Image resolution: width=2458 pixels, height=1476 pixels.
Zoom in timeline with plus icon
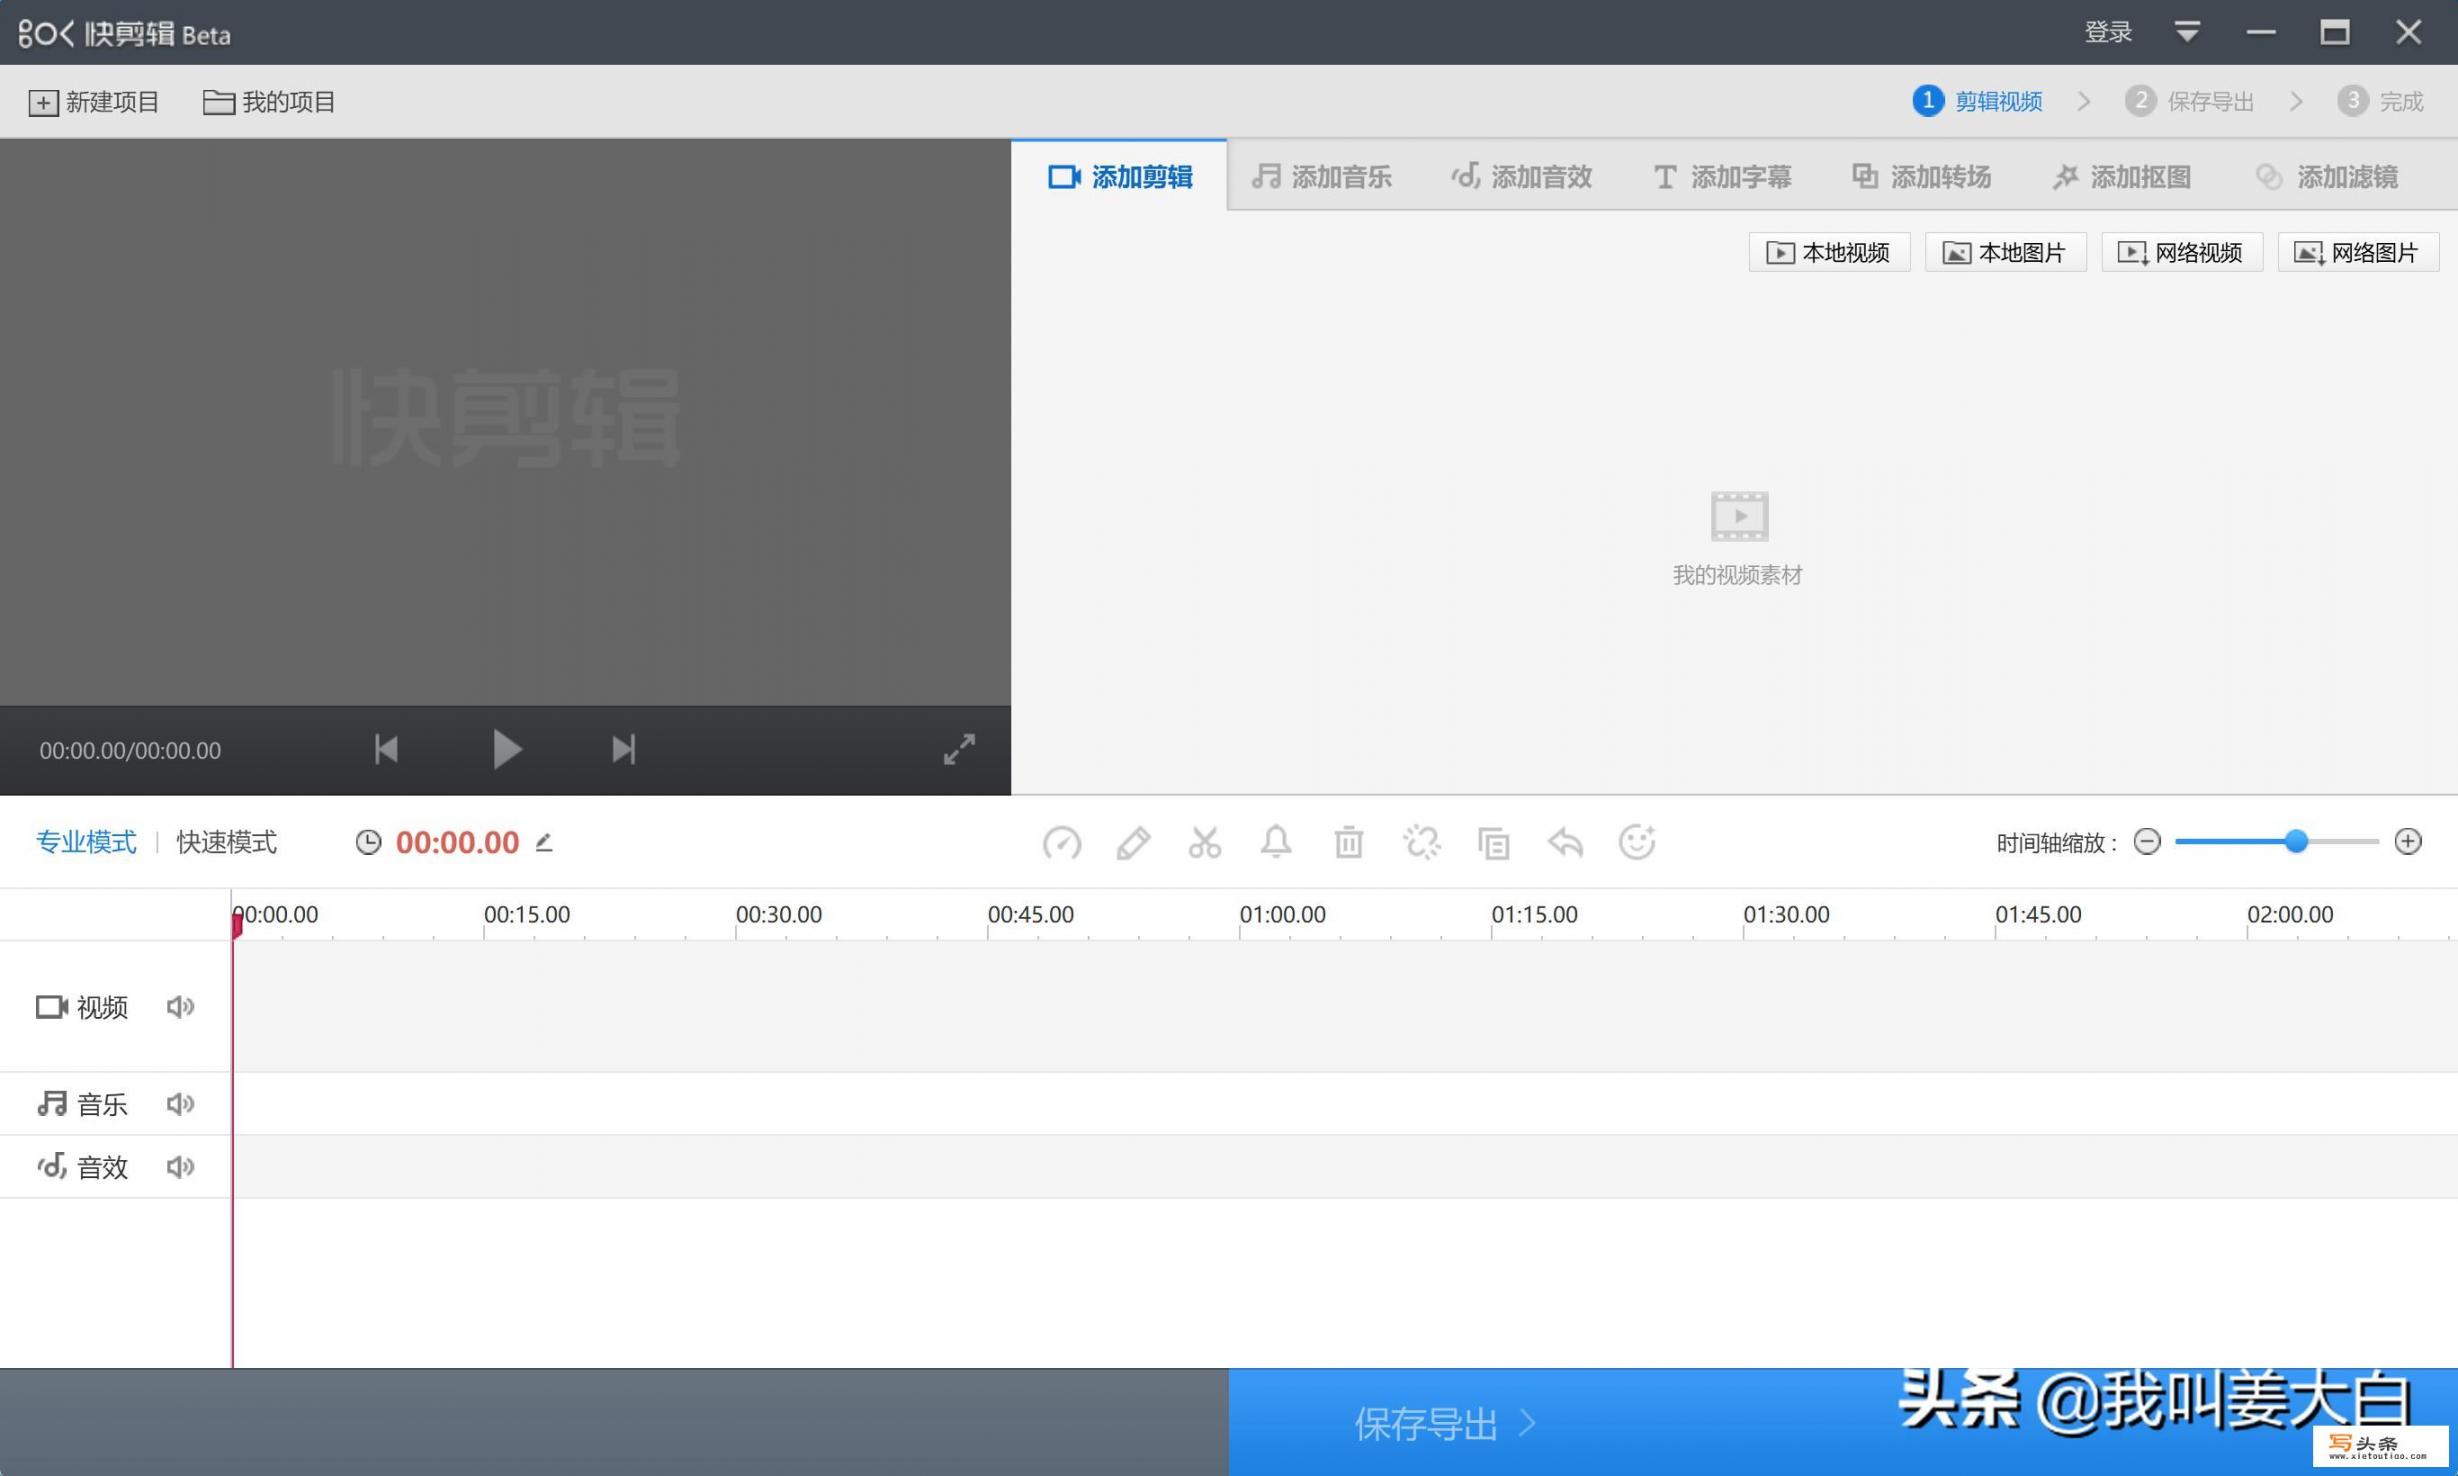pos(2408,842)
